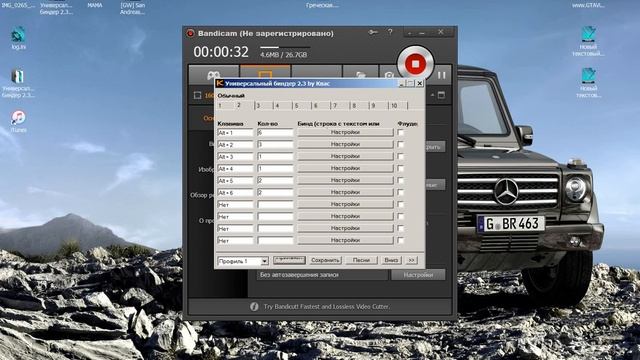Open the Универсальный биндер 2.3 desktop icon
The width and height of the screenshot is (640, 360).
18,83
